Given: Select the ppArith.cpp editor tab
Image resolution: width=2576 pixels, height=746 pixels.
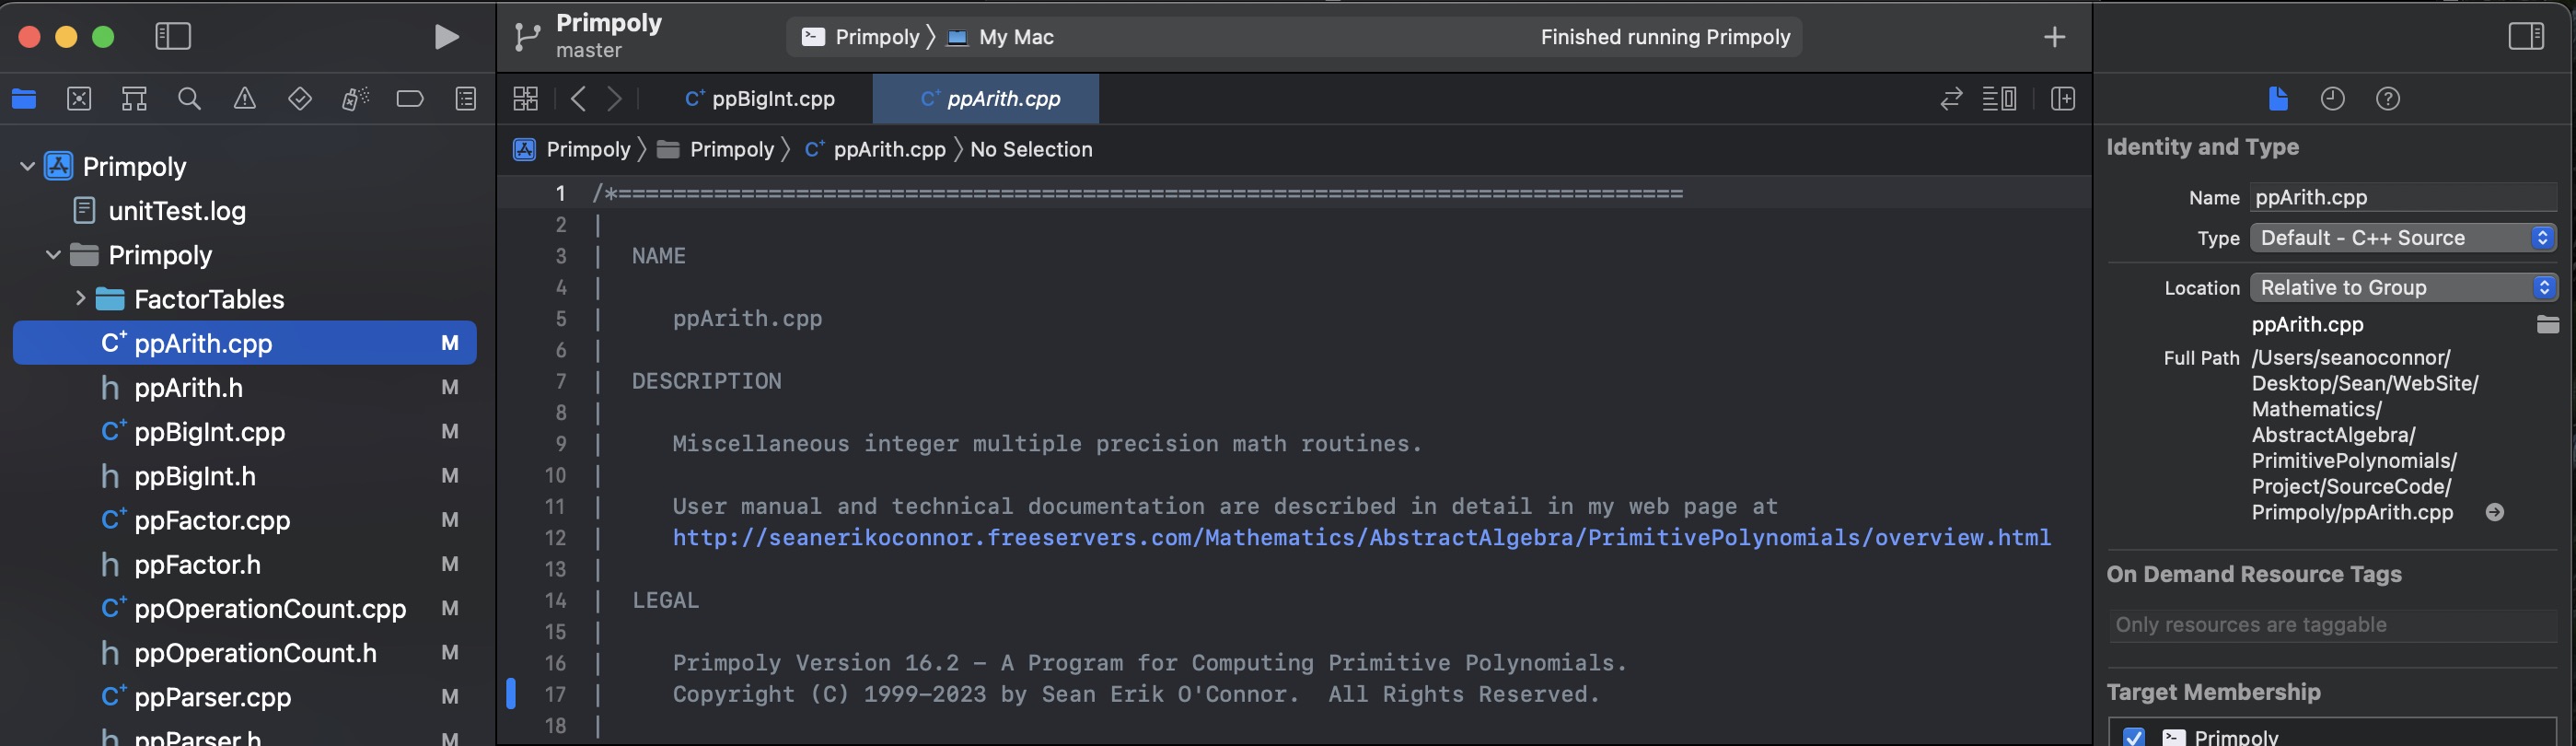Looking at the screenshot, I should (986, 99).
